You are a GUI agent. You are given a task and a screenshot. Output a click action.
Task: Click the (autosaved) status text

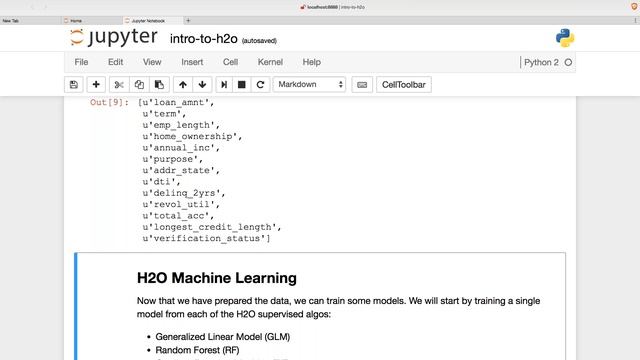tap(259, 41)
